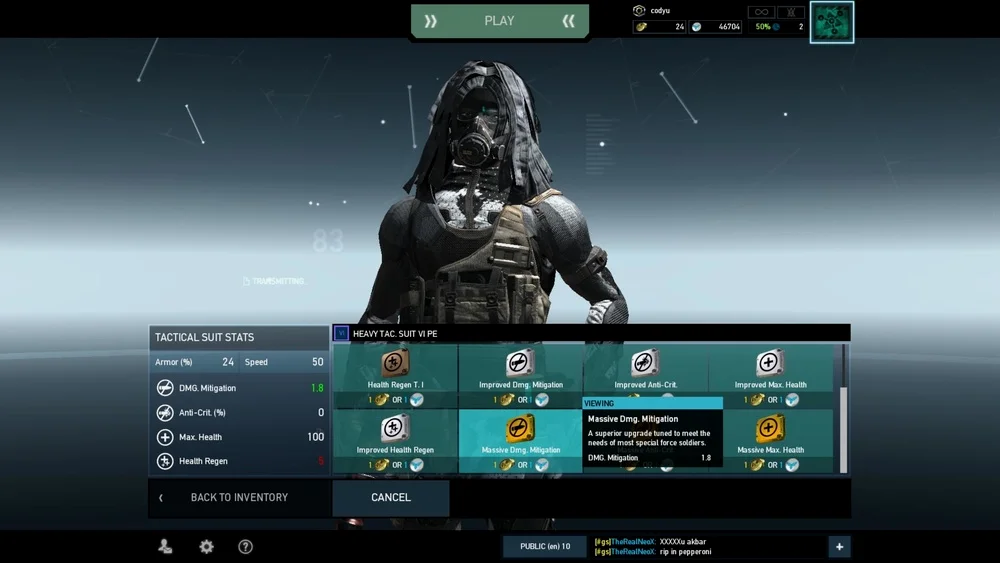Click the Speed value 50
Screen dimensions: 1000x563
[x=318, y=362]
